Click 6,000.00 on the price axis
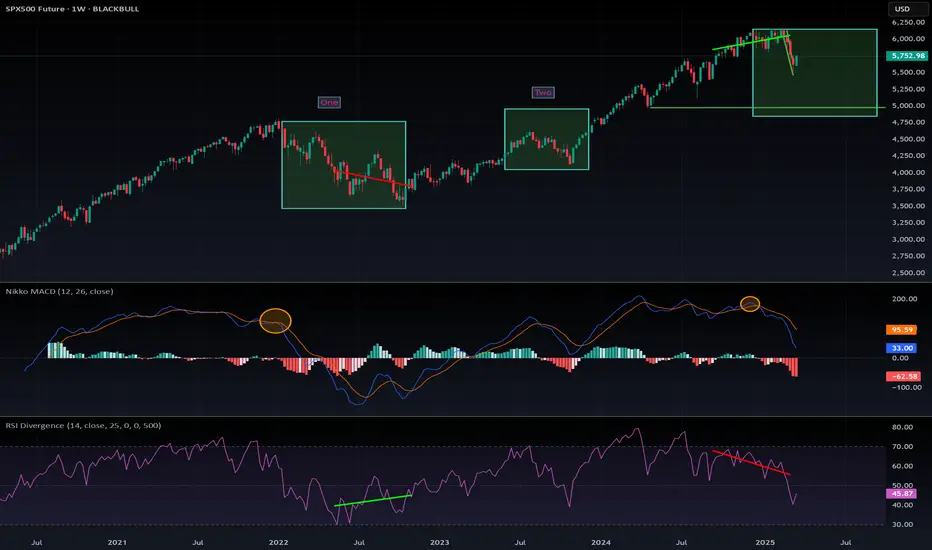 pos(908,39)
